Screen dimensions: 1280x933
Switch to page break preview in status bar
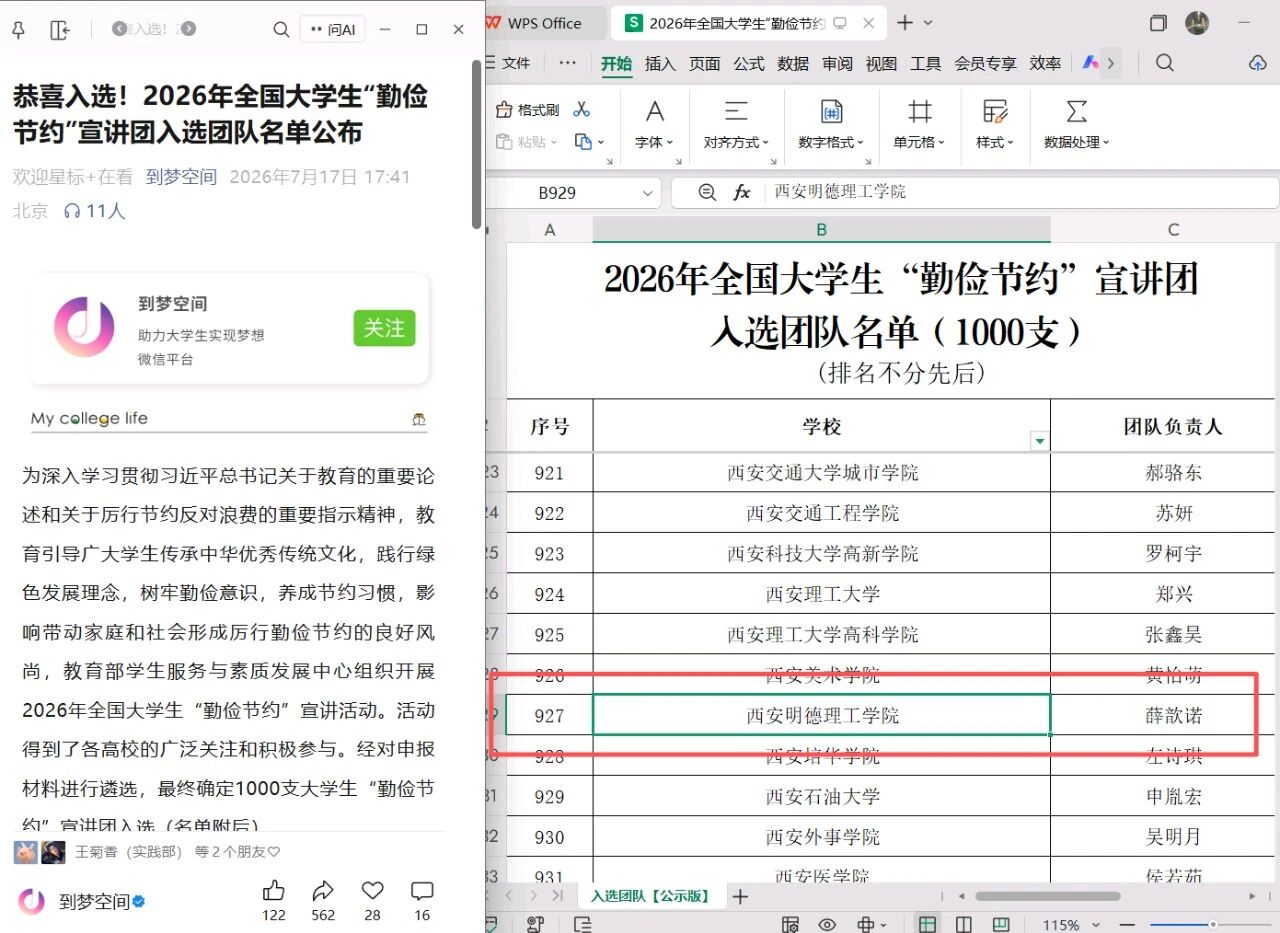(1000, 925)
